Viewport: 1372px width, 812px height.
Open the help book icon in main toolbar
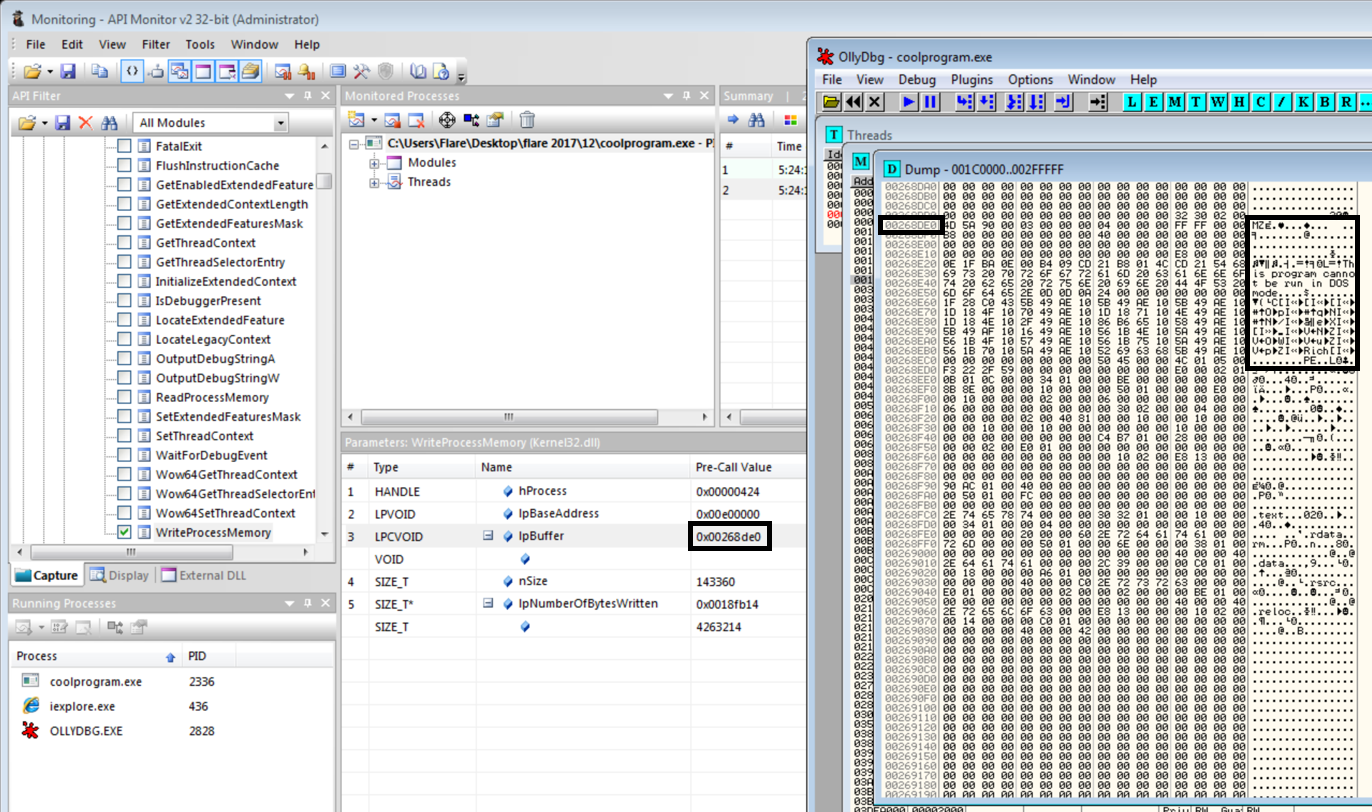pos(419,71)
